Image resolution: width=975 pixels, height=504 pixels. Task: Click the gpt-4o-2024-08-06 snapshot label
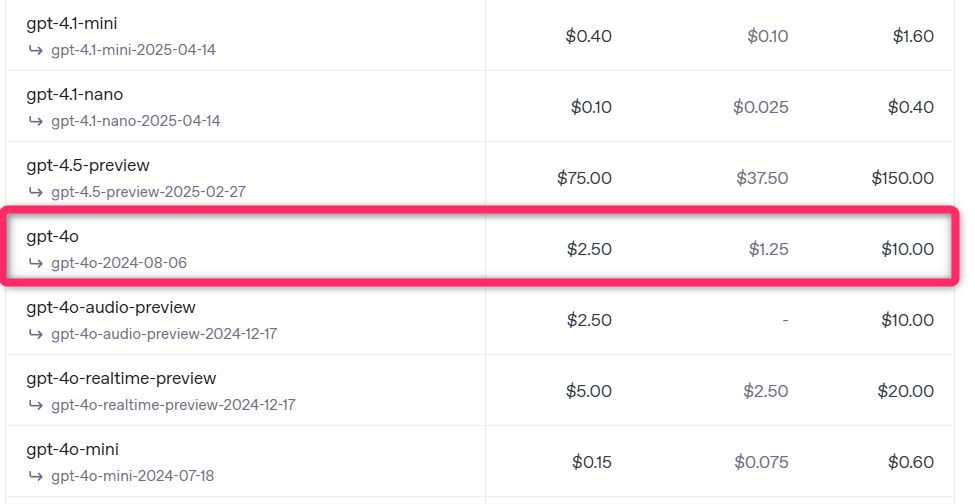(x=119, y=263)
